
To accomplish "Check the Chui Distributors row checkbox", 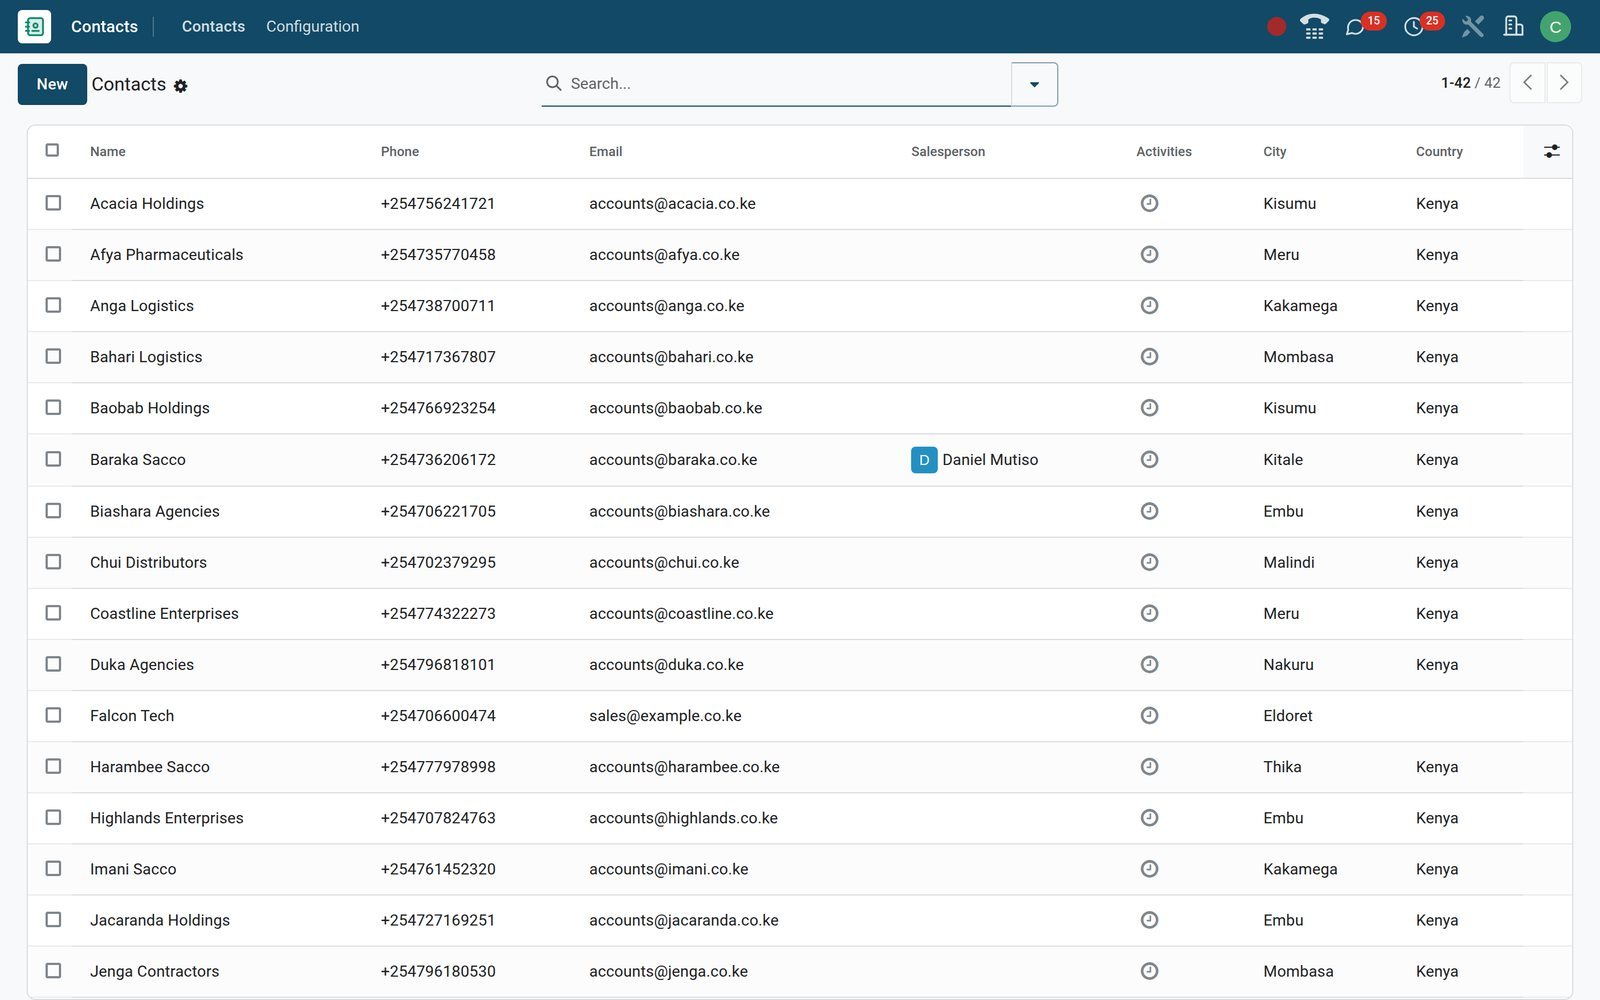I will (53, 562).
